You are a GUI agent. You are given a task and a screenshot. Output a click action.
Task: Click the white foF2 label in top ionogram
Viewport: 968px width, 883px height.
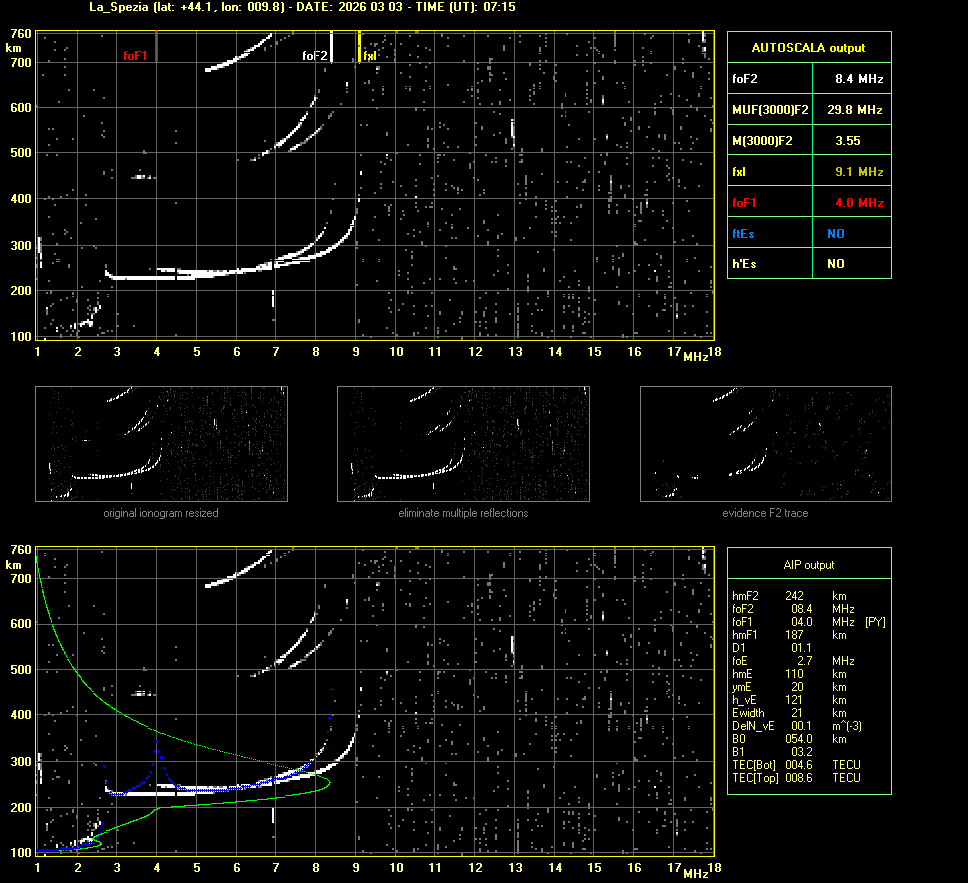(x=315, y=56)
